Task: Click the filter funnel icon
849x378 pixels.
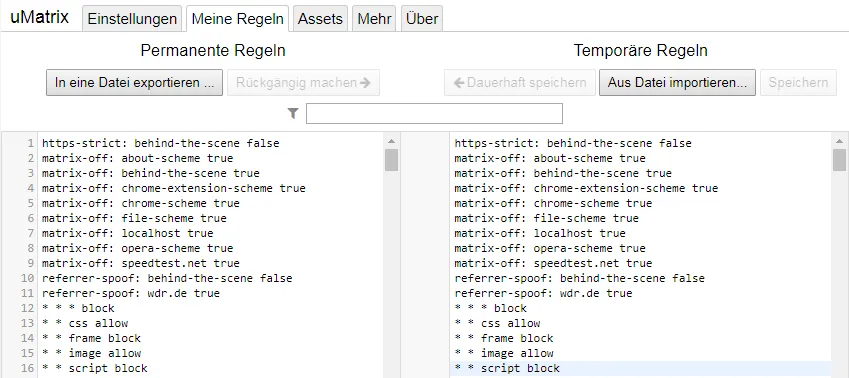Action: click(x=293, y=113)
